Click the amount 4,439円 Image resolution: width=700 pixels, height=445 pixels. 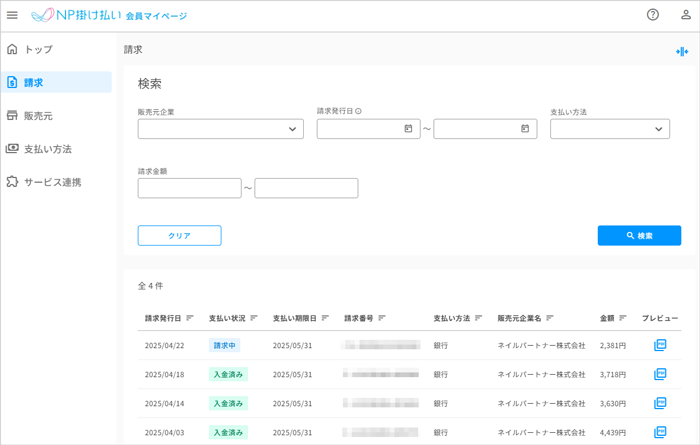pos(613,433)
